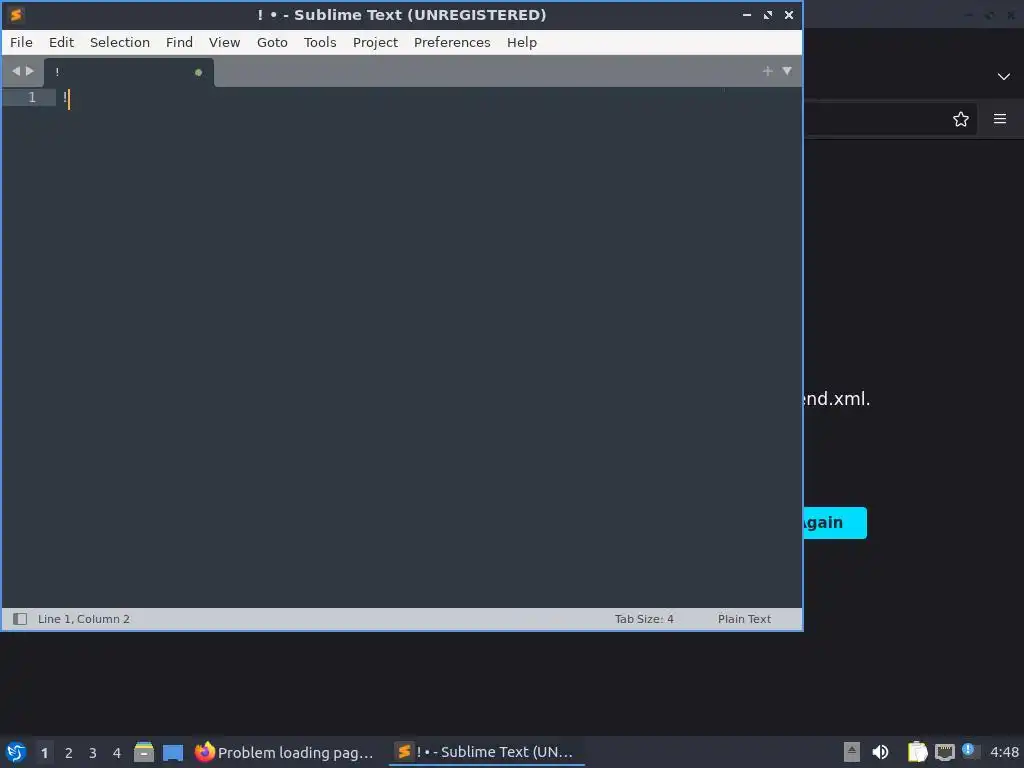Open the Goto menu
The image size is (1024, 768).
click(x=272, y=42)
